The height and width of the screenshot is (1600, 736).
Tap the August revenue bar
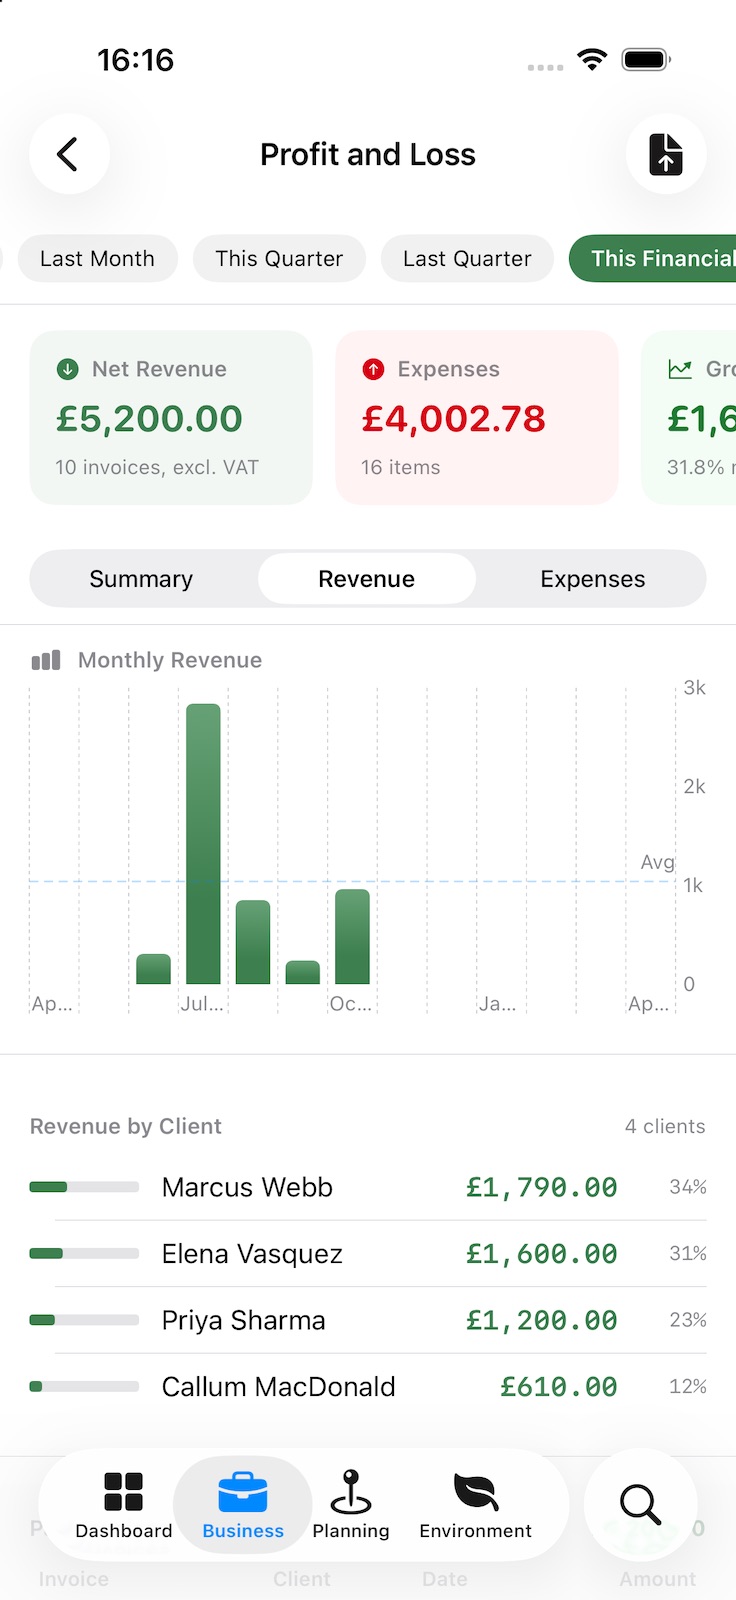pyautogui.click(x=253, y=942)
